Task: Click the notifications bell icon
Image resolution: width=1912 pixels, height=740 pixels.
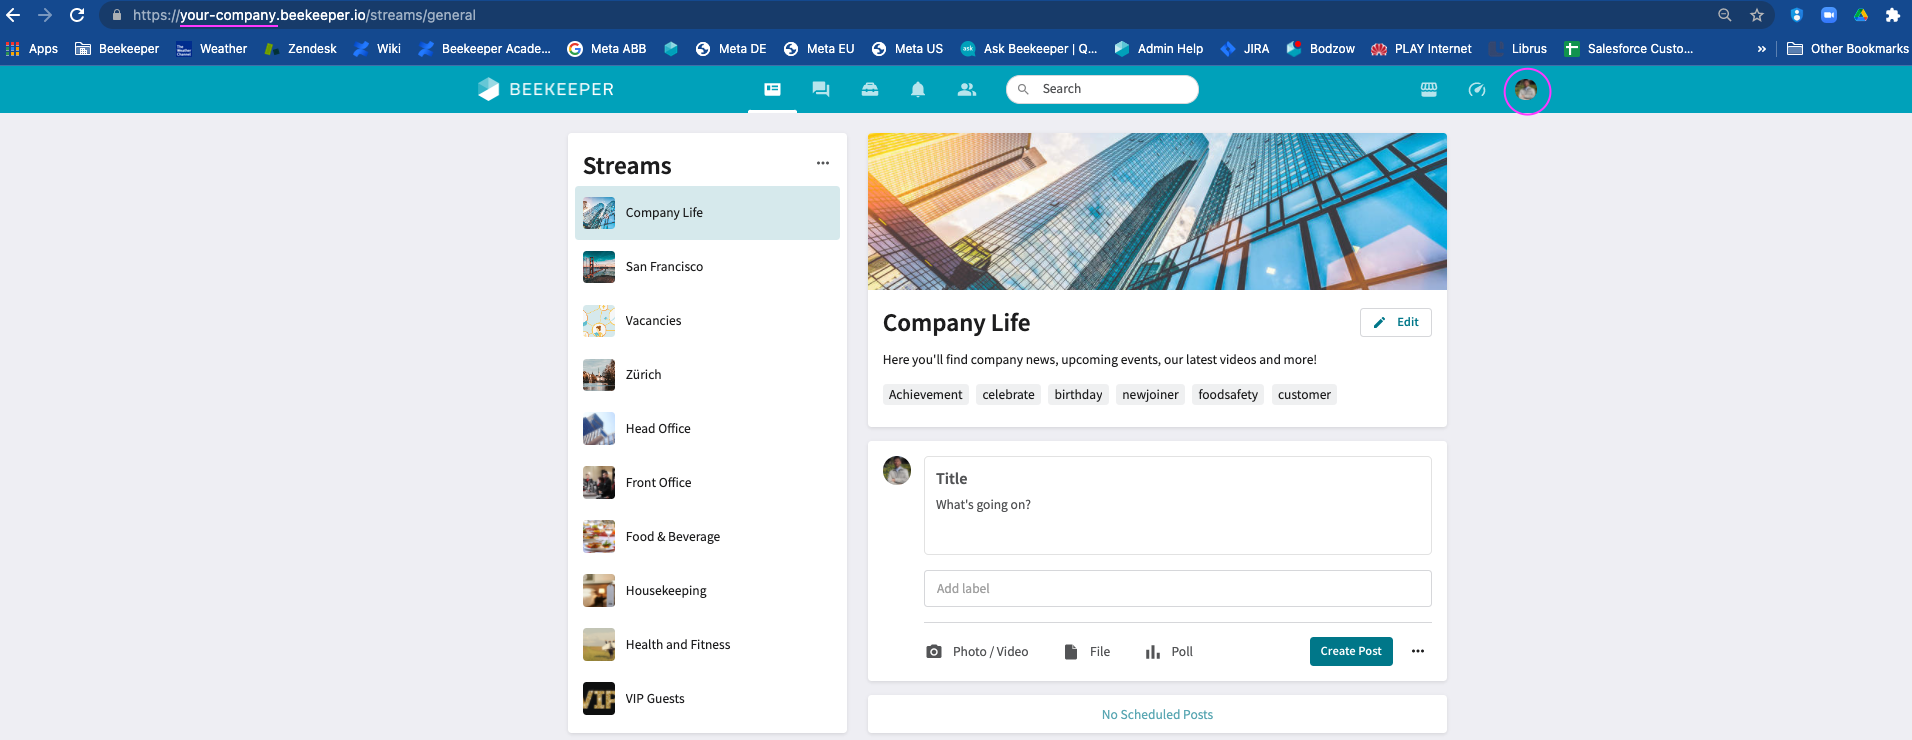Action: click(917, 89)
